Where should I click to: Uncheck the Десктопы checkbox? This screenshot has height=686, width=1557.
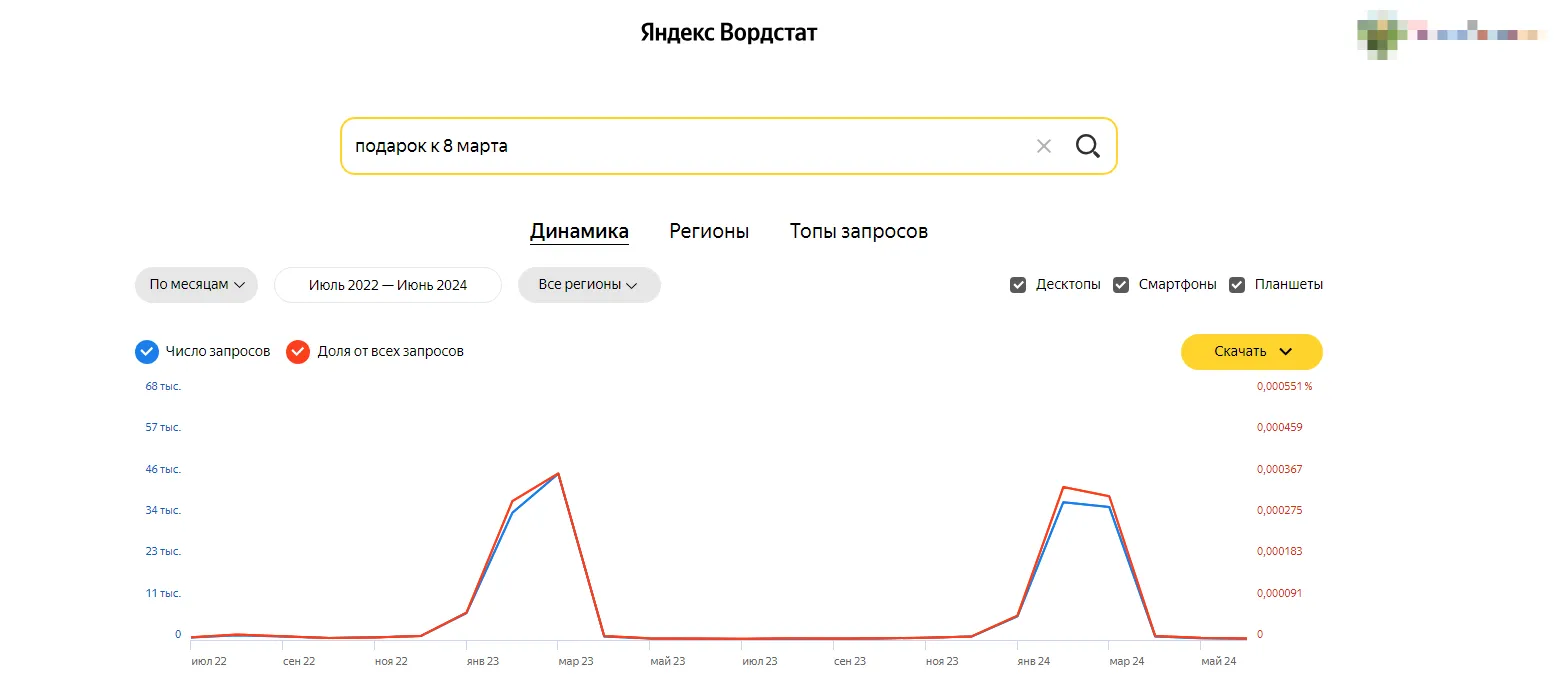pyautogui.click(x=1018, y=285)
